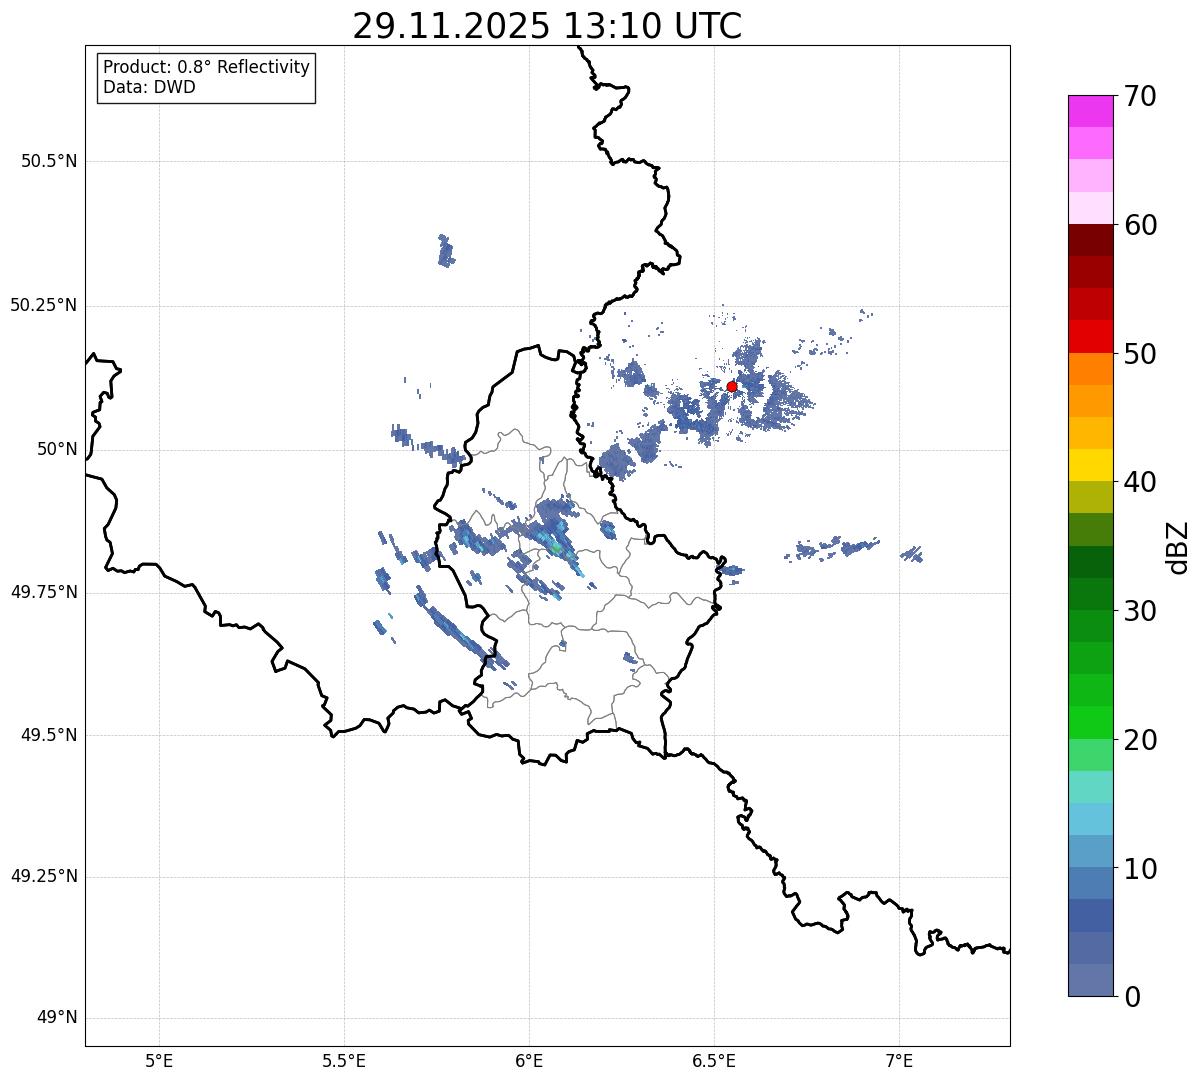The image size is (1202, 1081).
Task: Click the colorbar tick label 50
Action: pos(1140,354)
